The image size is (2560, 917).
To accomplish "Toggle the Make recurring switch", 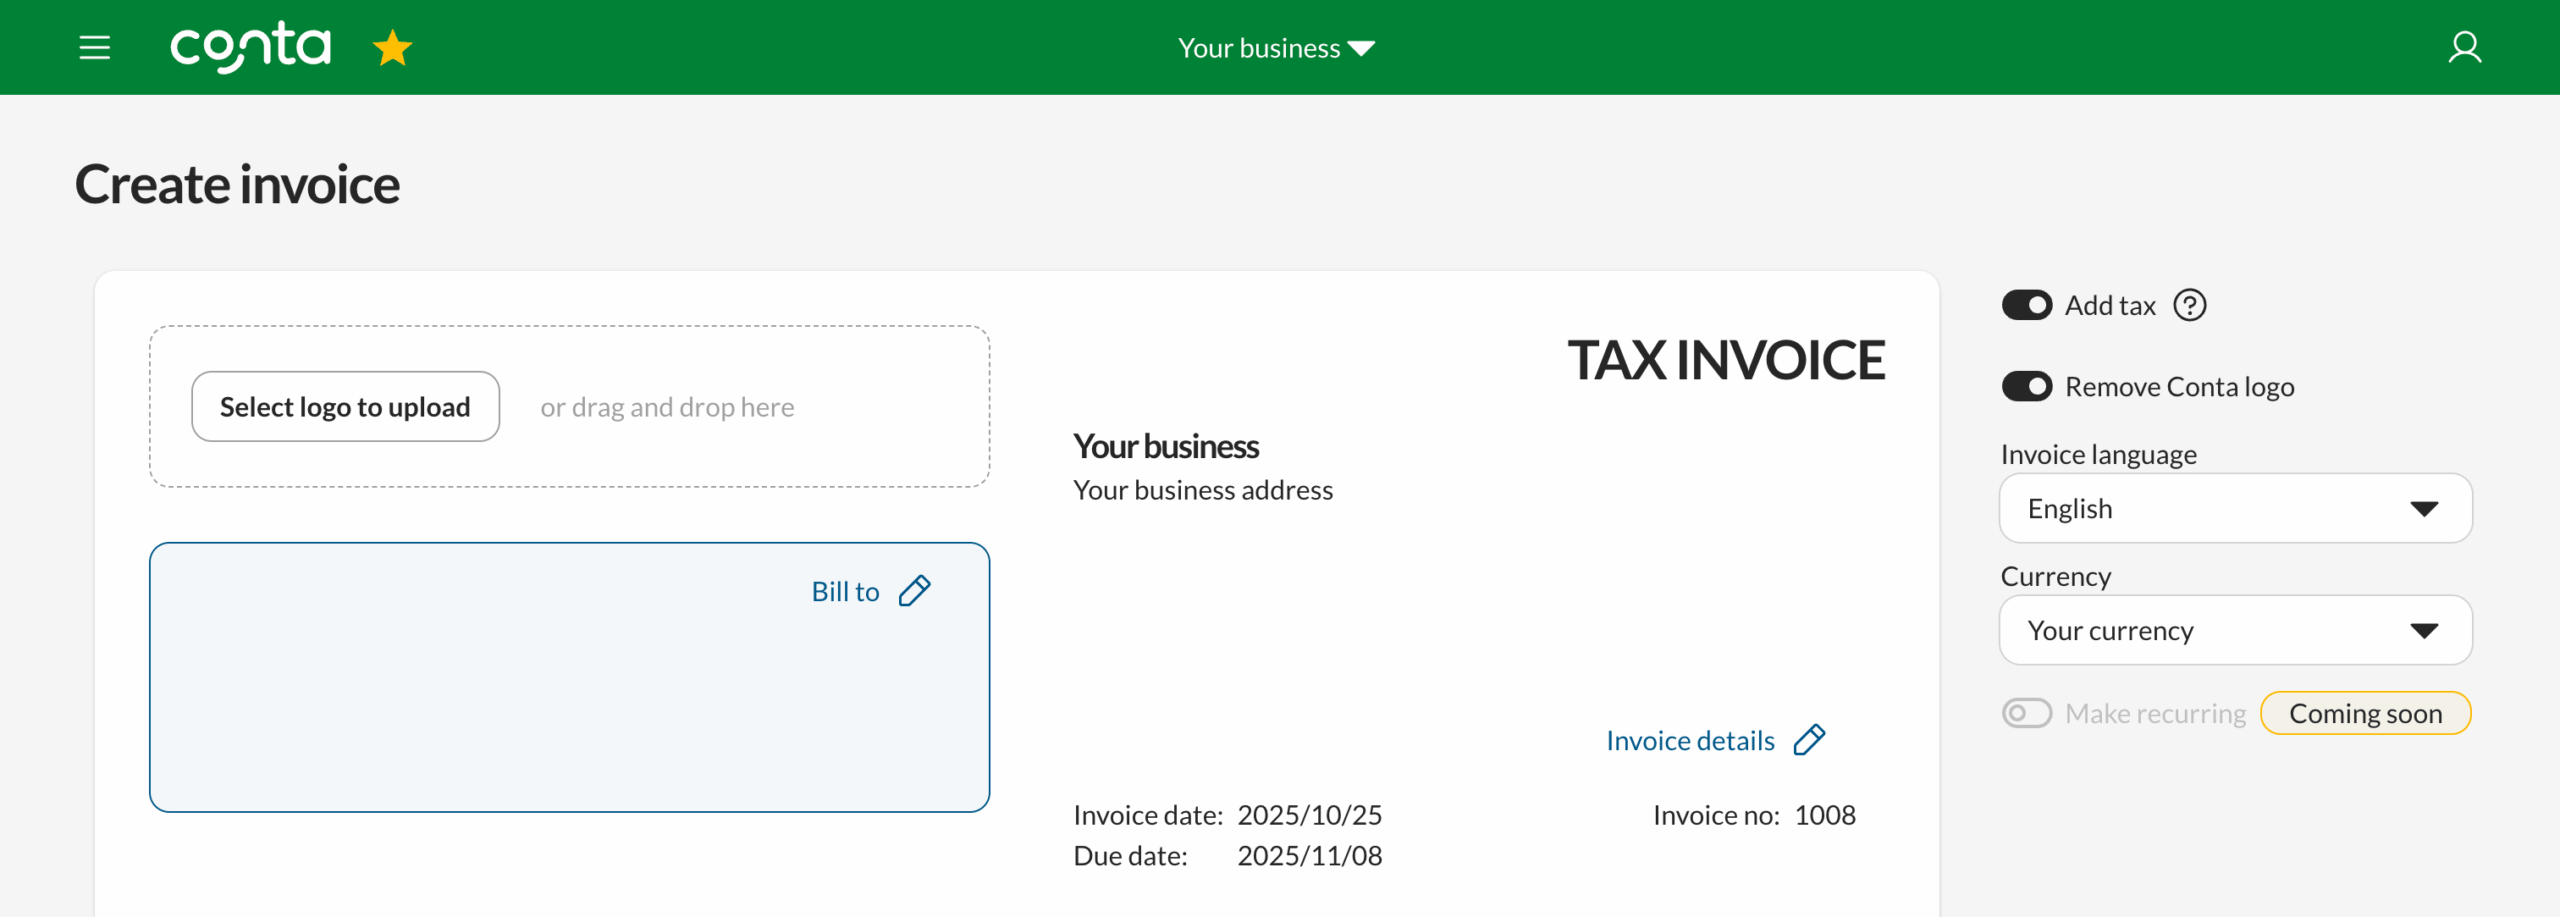I will pyautogui.click(x=2027, y=712).
